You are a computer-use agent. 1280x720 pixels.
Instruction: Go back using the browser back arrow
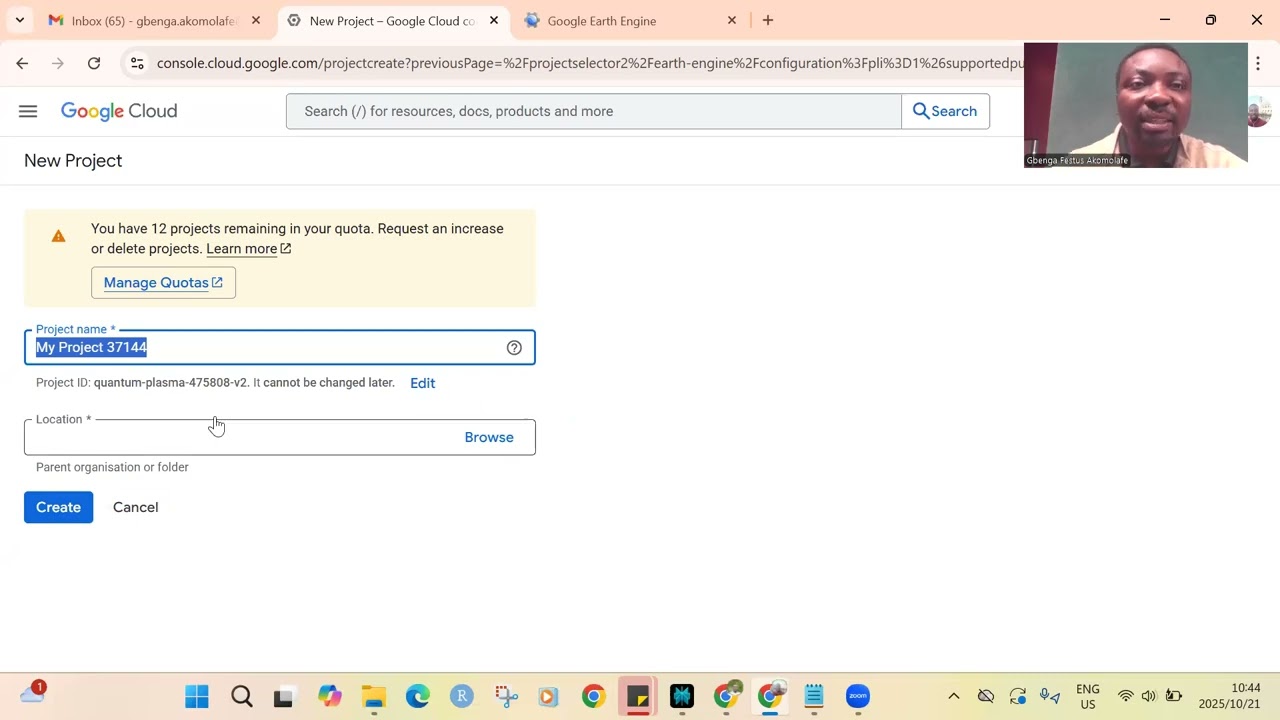click(x=22, y=63)
